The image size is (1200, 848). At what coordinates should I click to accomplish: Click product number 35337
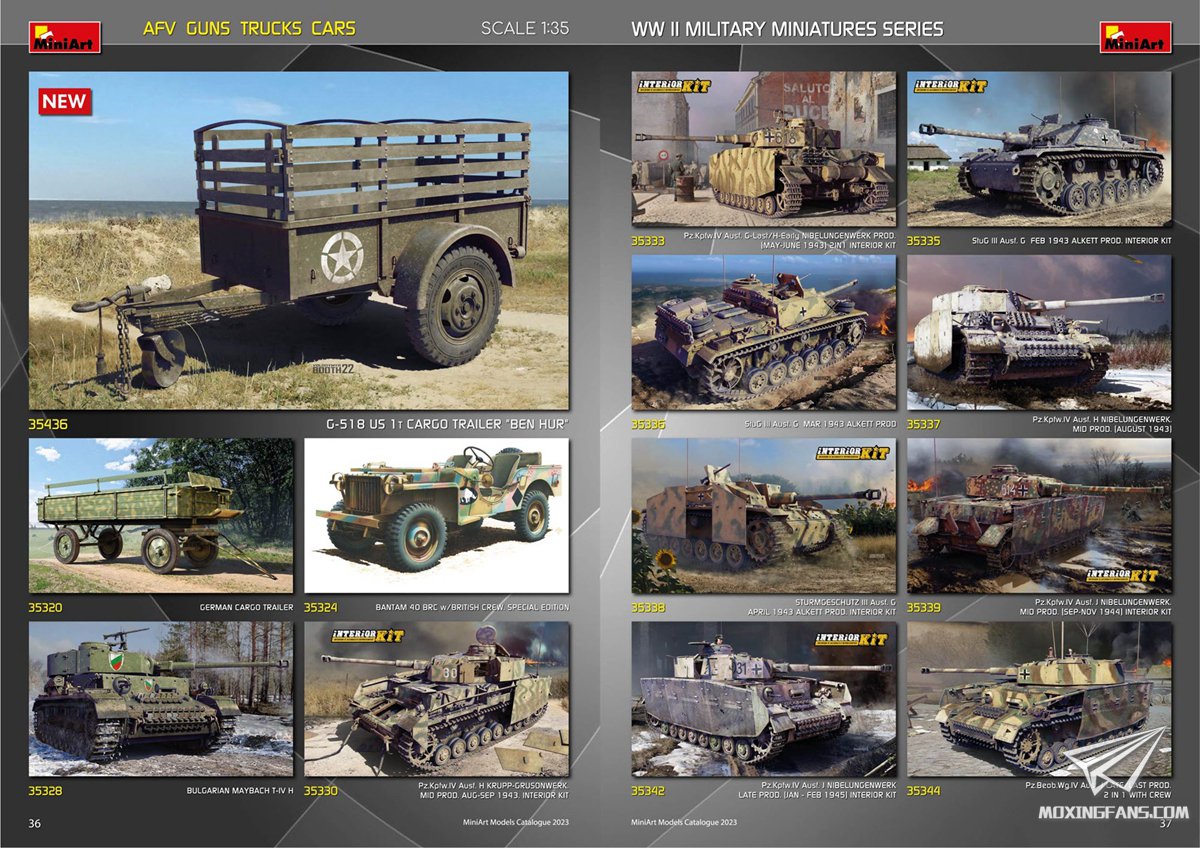(x=926, y=424)
